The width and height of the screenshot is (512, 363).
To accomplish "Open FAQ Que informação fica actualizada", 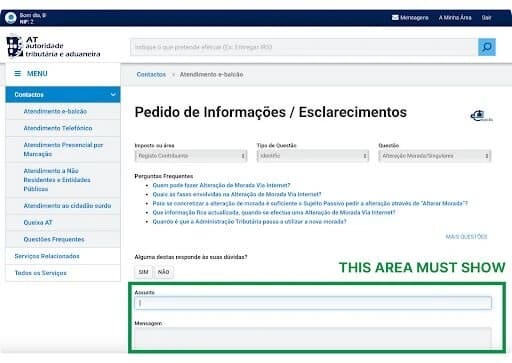I will [x=274, y=212].
